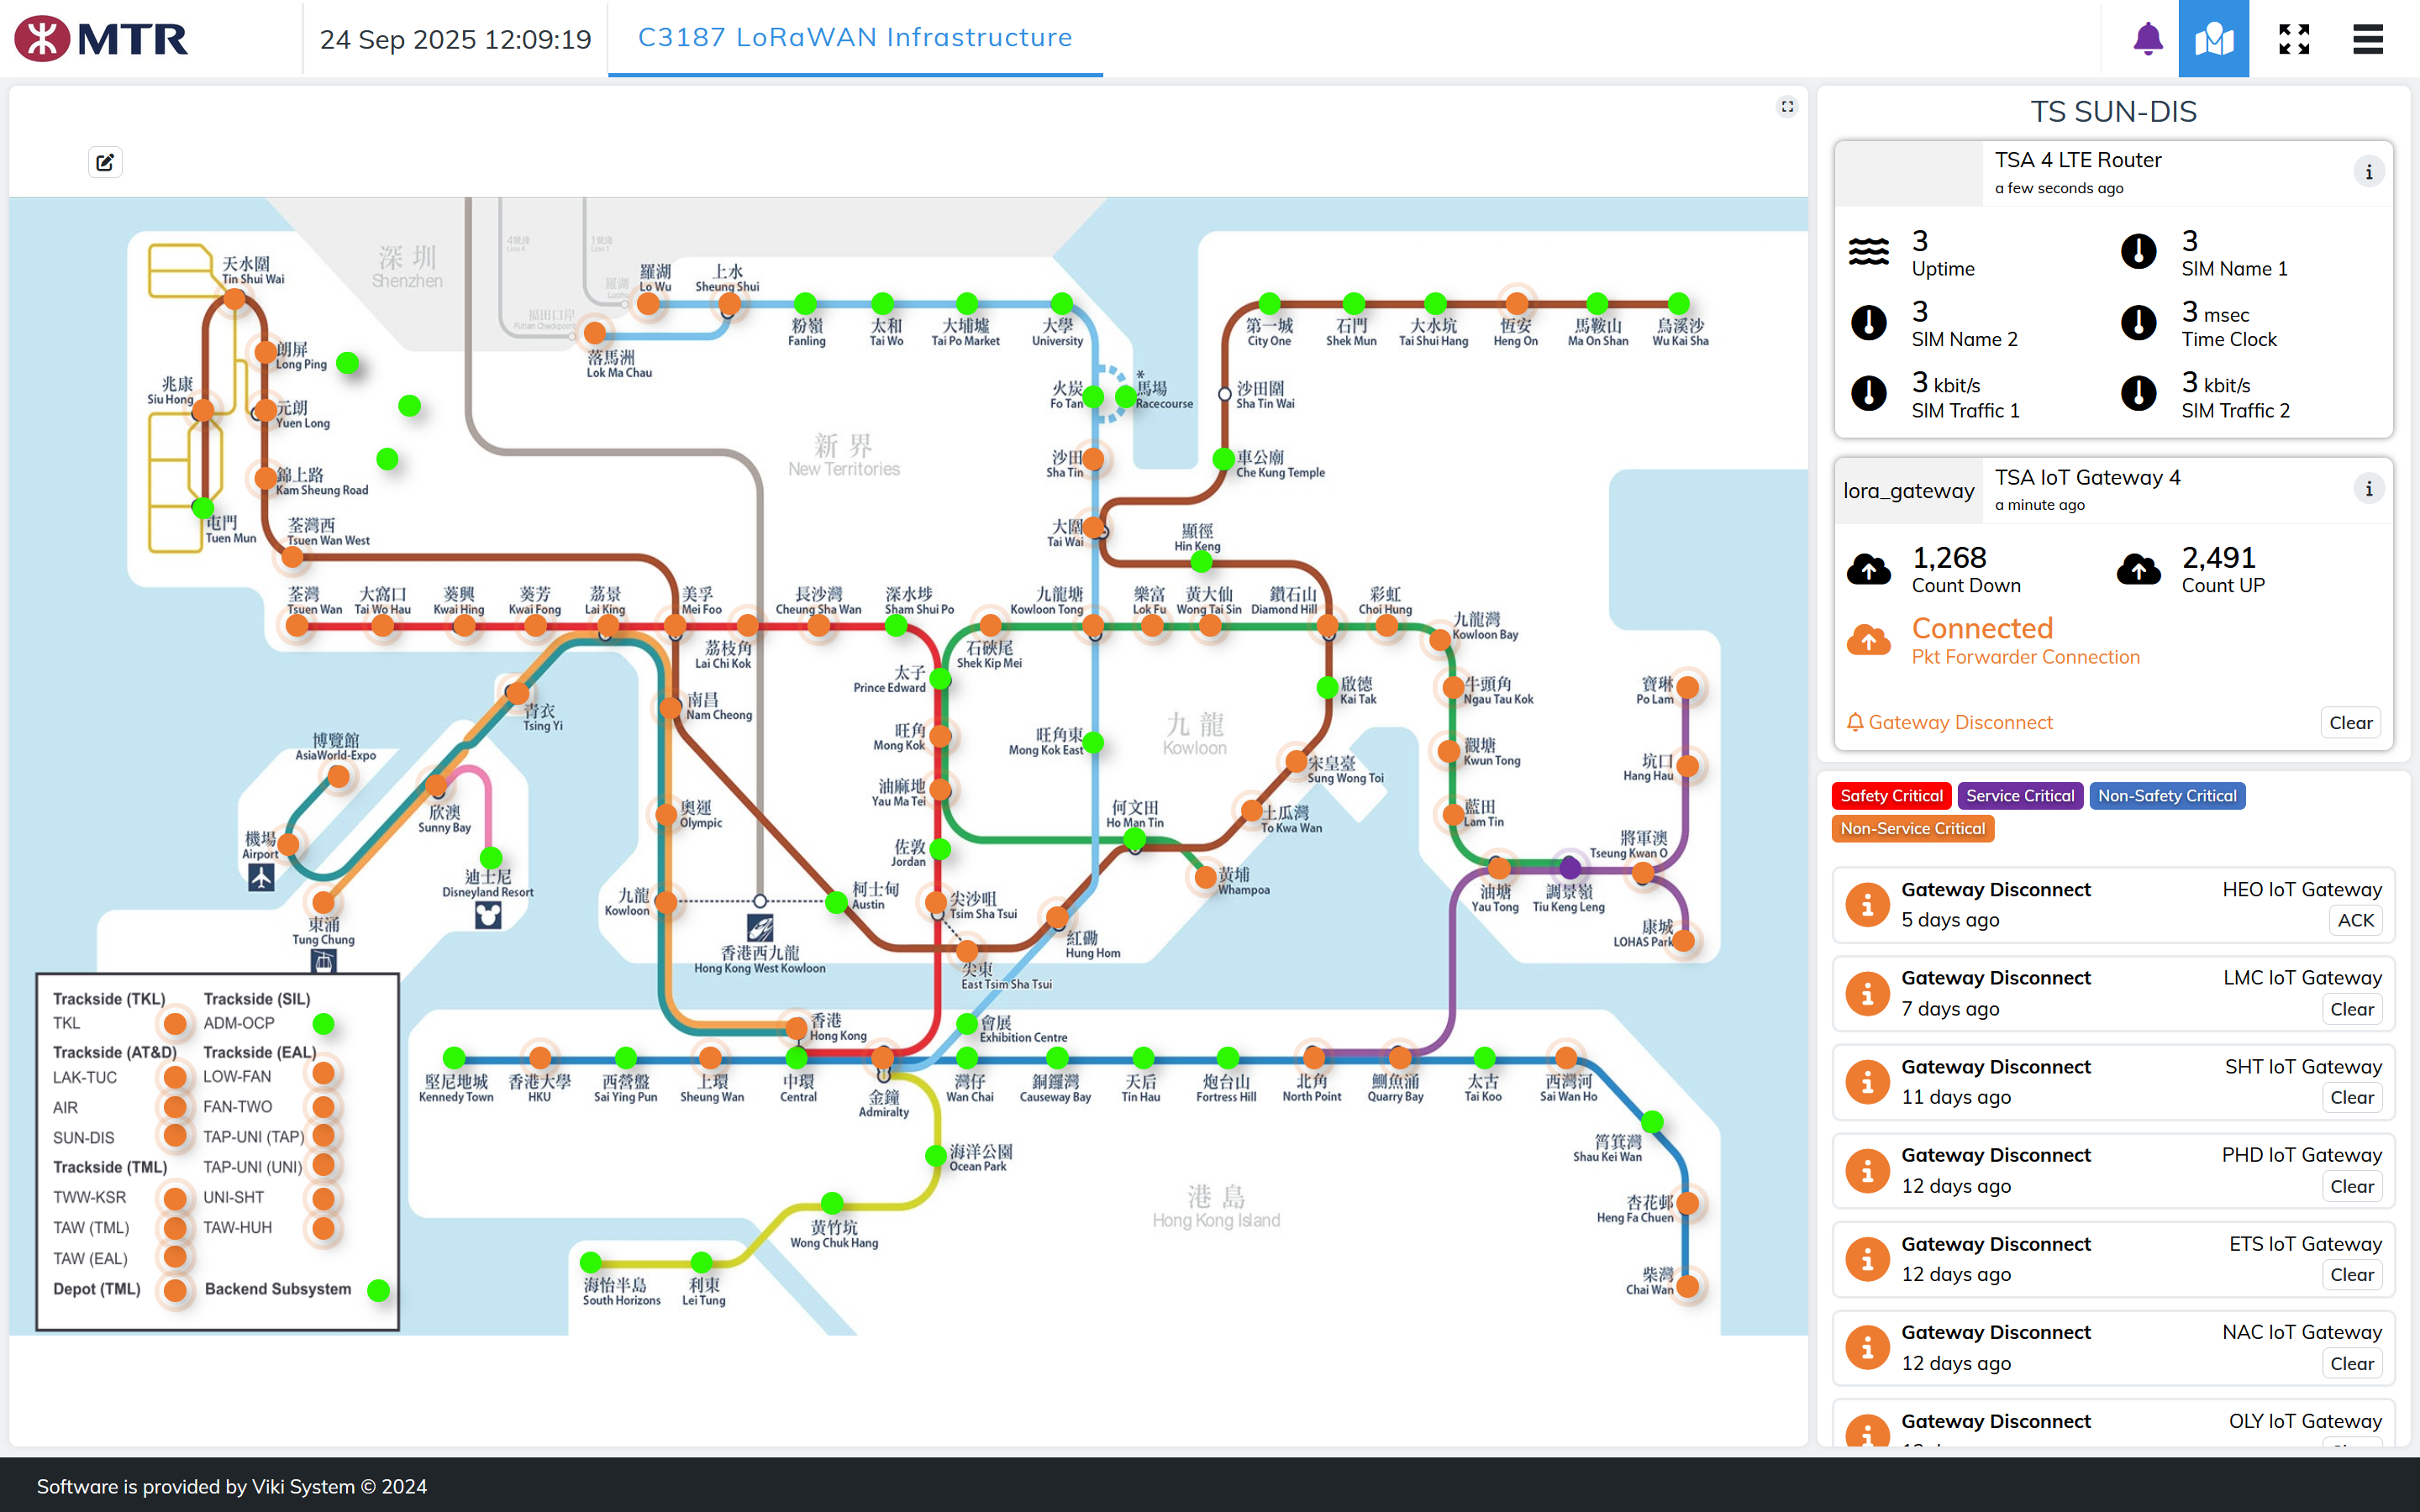Click Disneyland Resort Mickey icon
Image resolution: width=2420 pixels, height=1512 pixels.
point(488,915)
